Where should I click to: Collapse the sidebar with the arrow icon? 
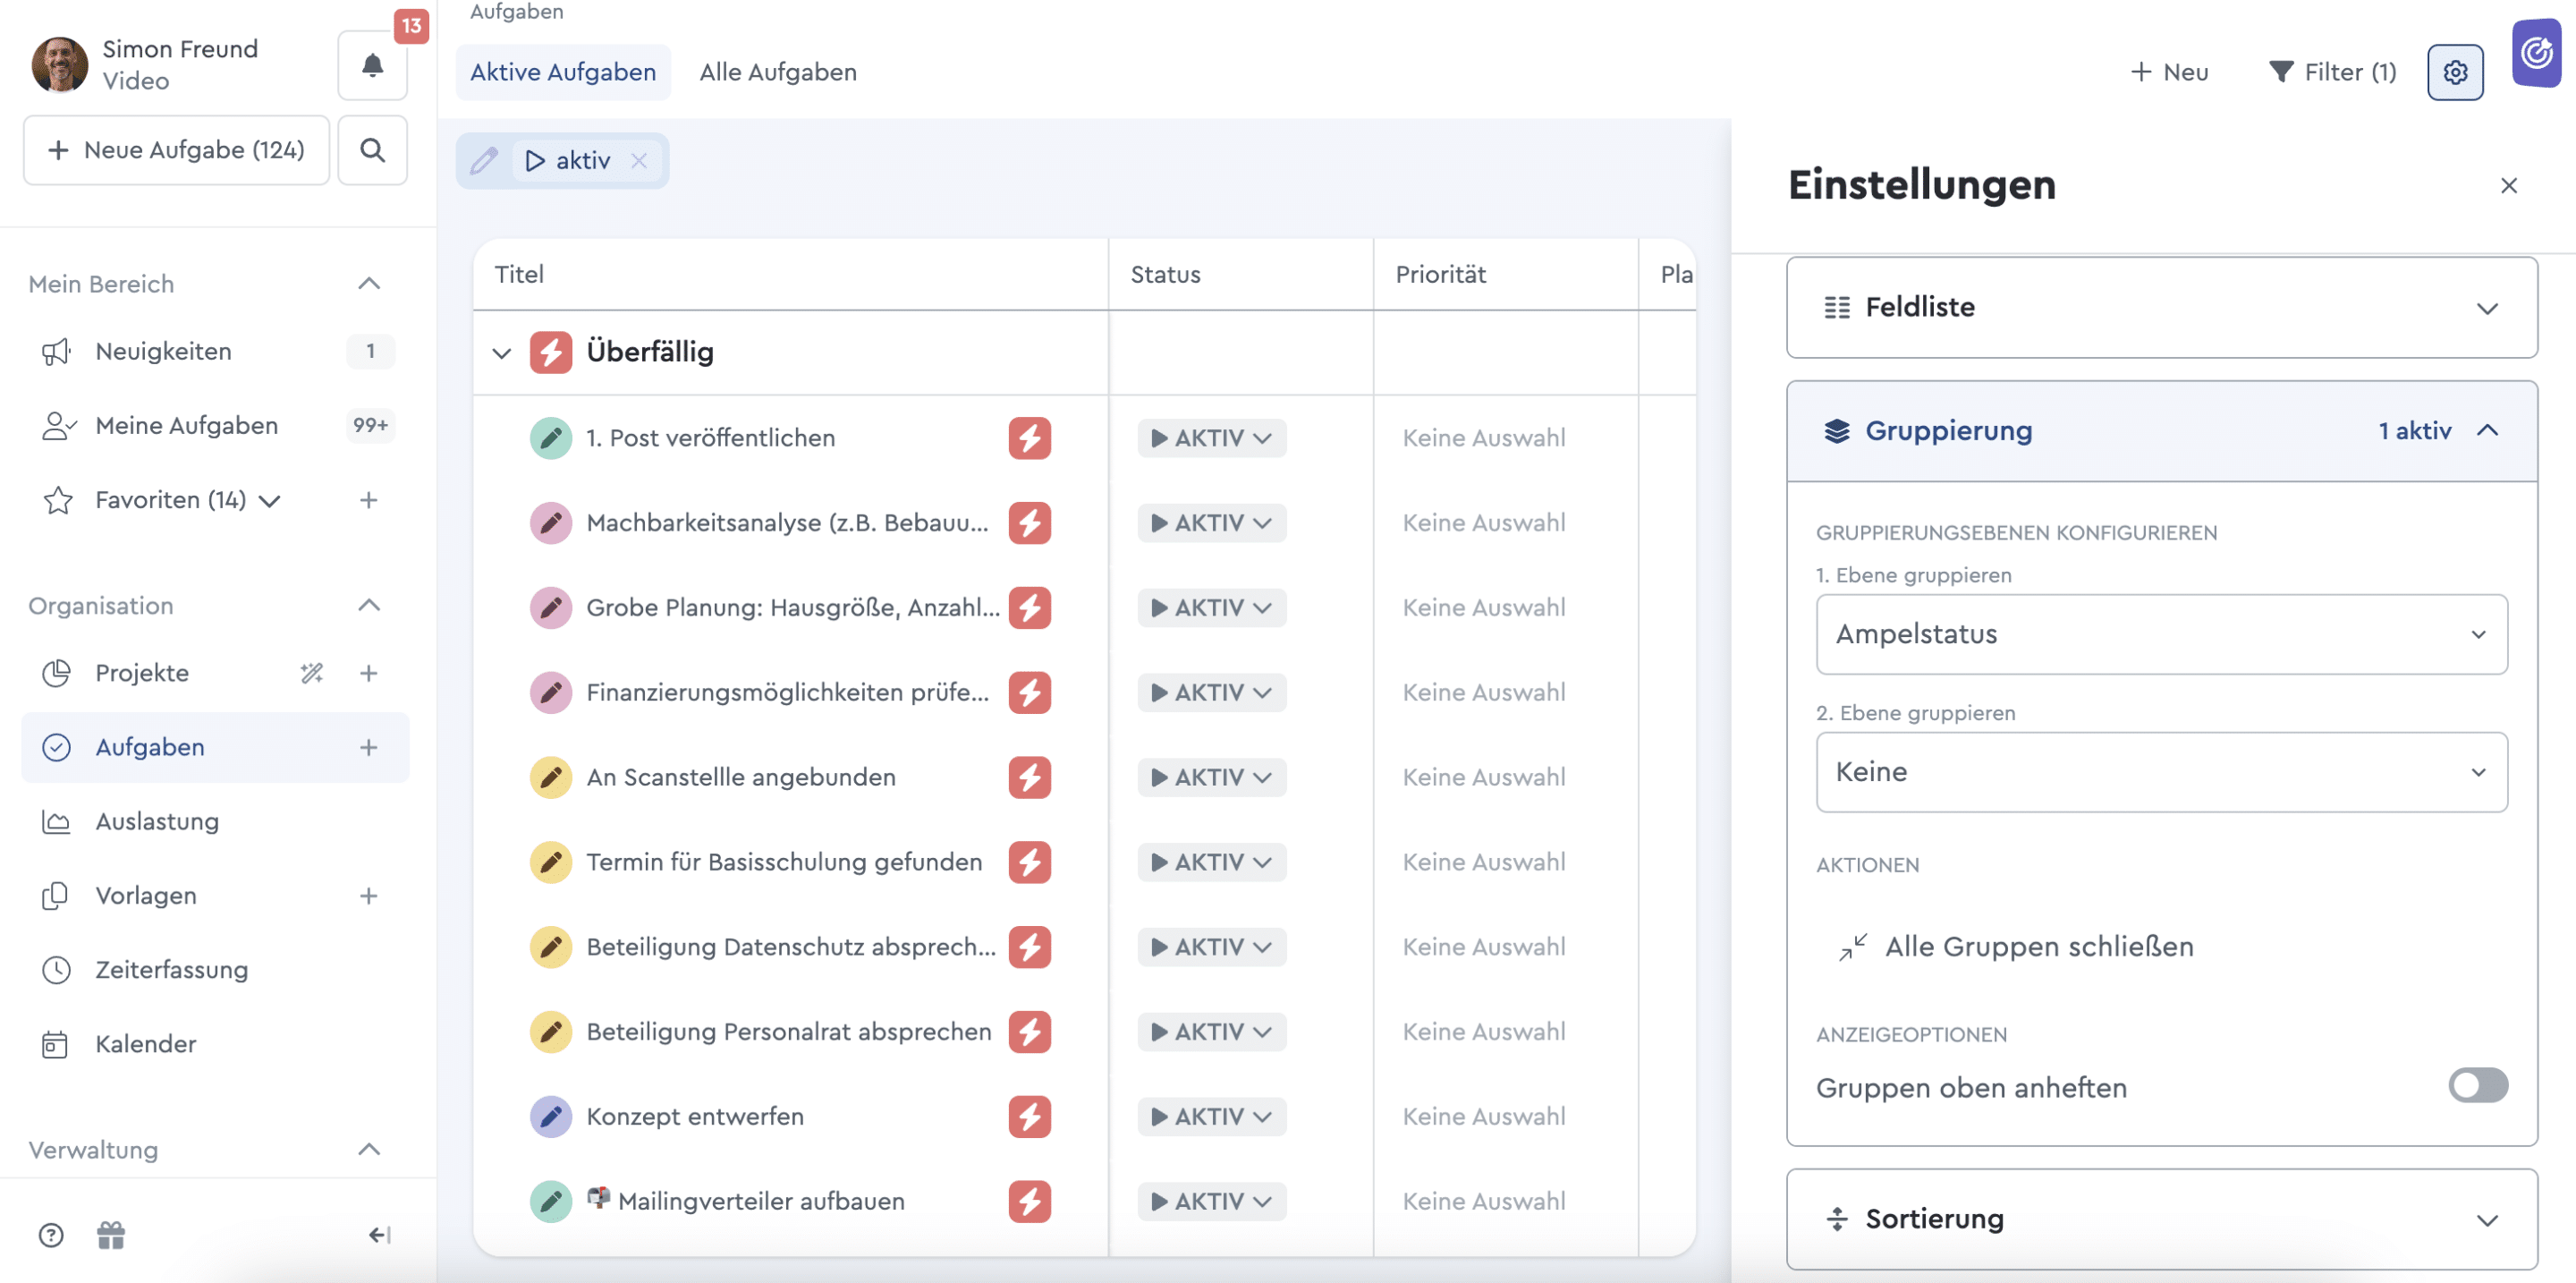(x=379, y=1235)
